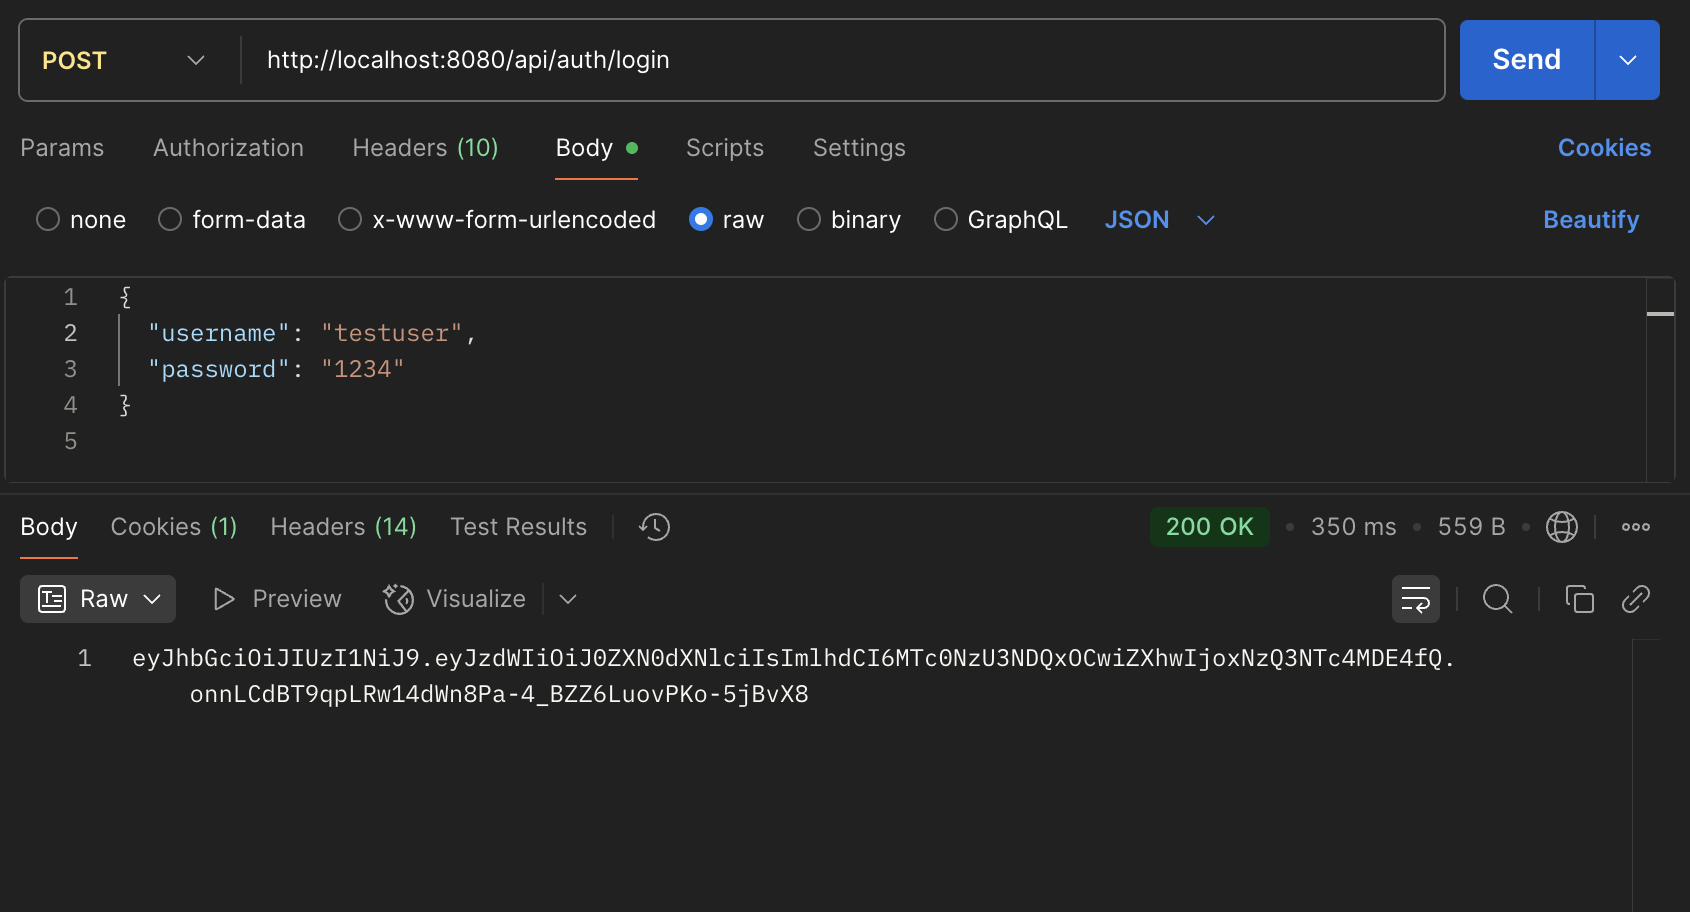Open the response more options menu
Viewport: 1690px width, 912px height.
click(x=1635, y=527)
